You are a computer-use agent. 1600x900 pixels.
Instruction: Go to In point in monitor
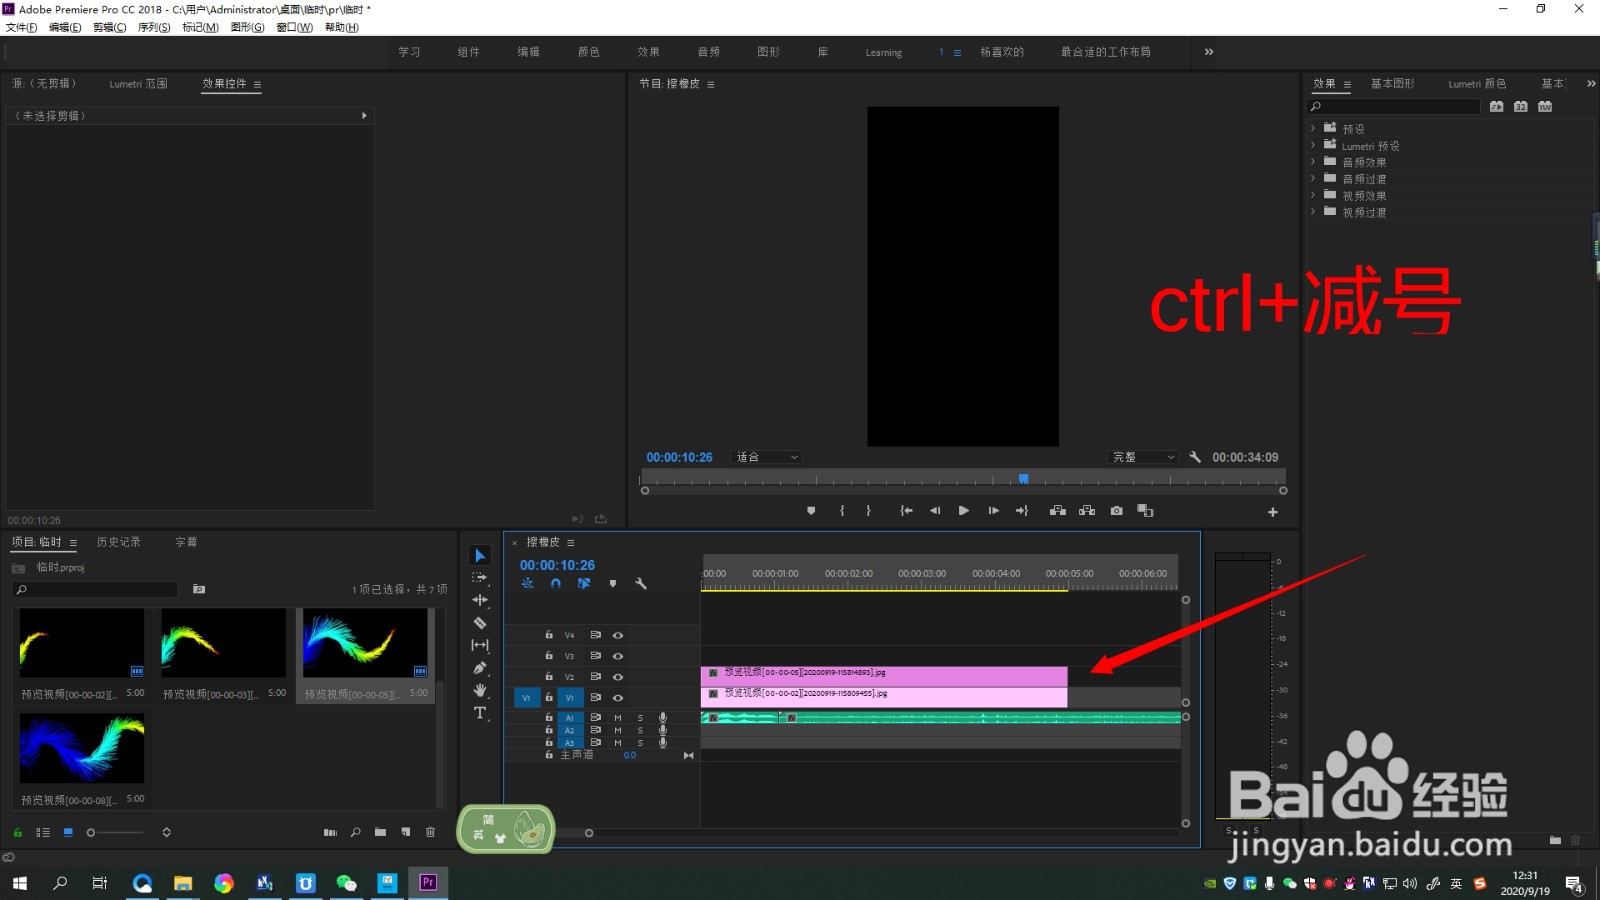(x=906, y=511)
